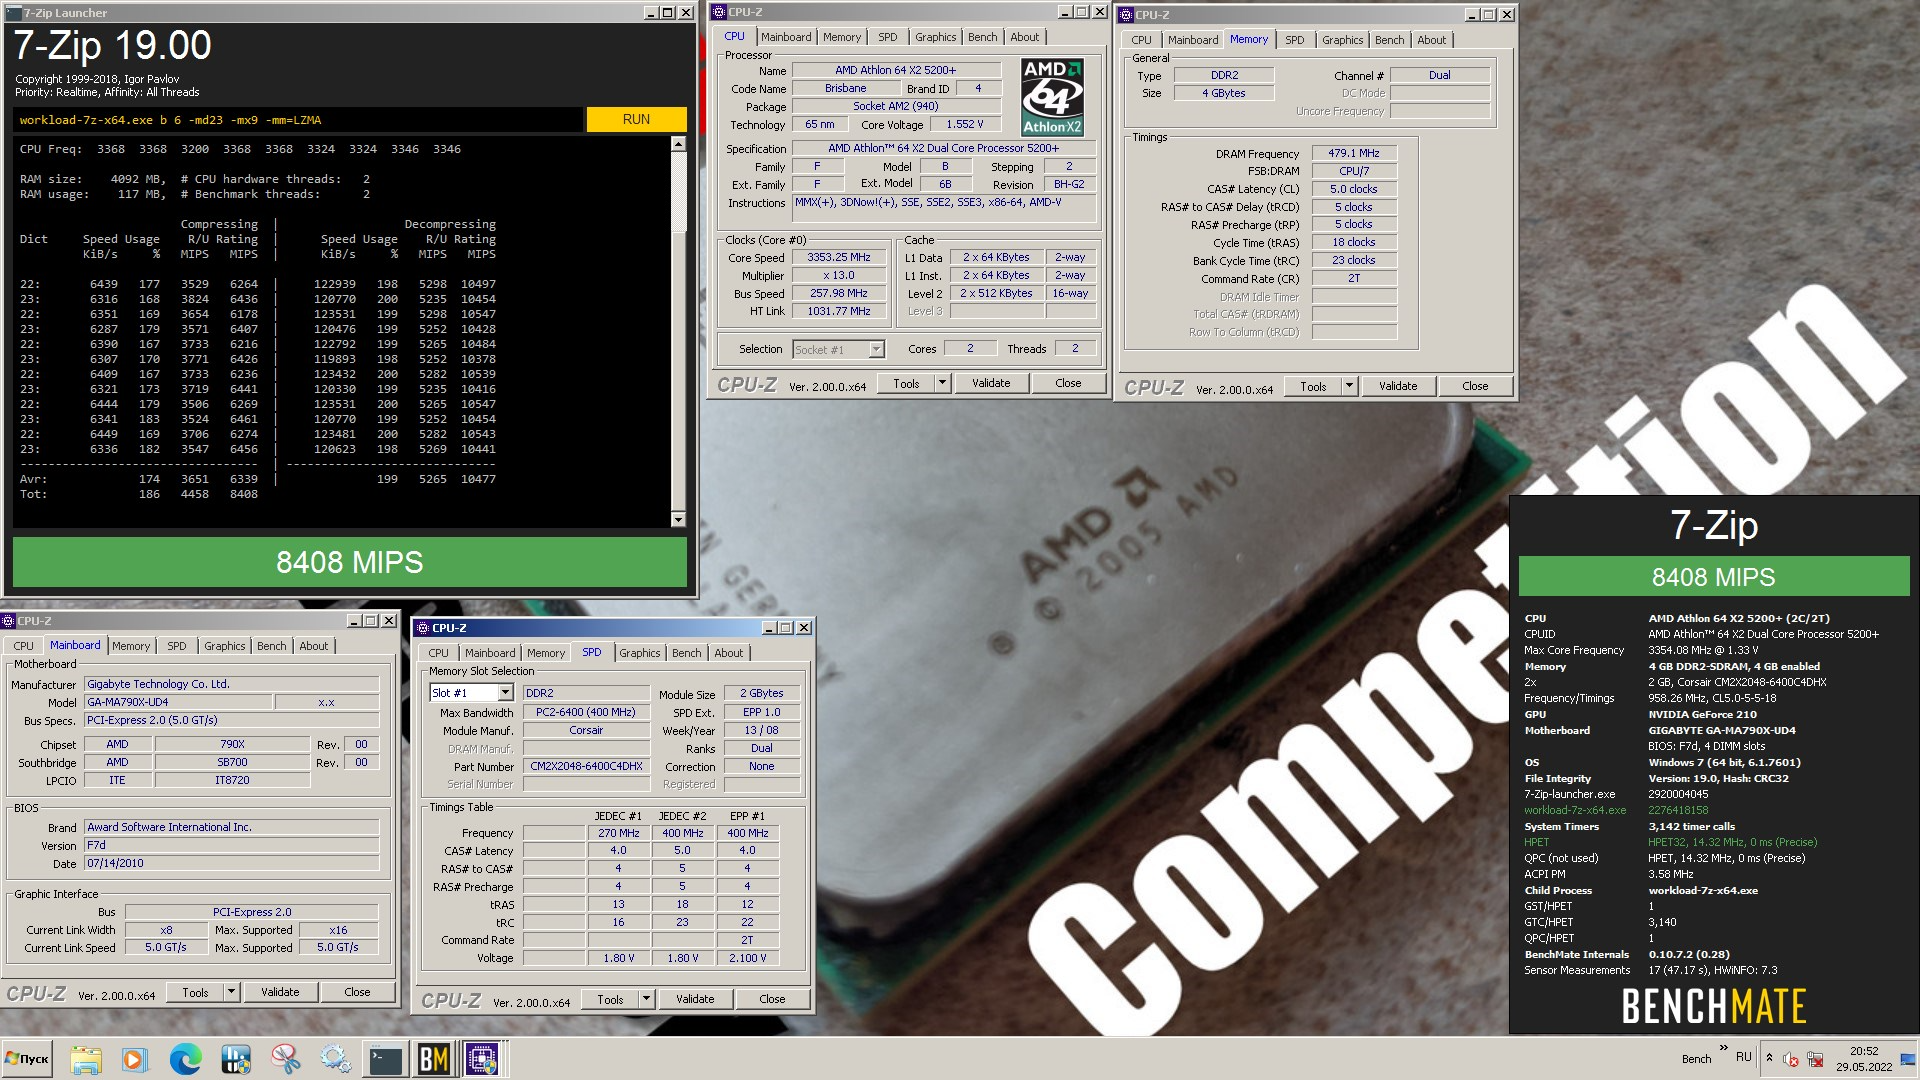Click the 7-Zip command line input field
The width and height of the screenshot is (1920, 1080).
[298, 120]
